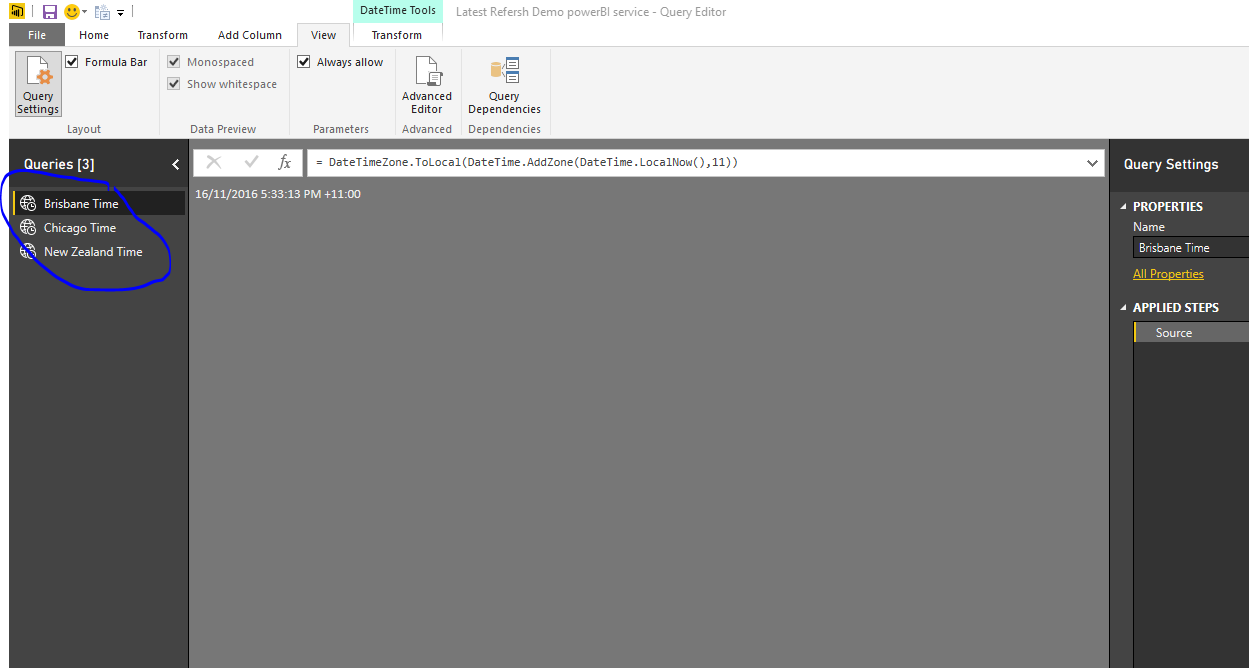Toggle the Always allow checkbox

304,62
